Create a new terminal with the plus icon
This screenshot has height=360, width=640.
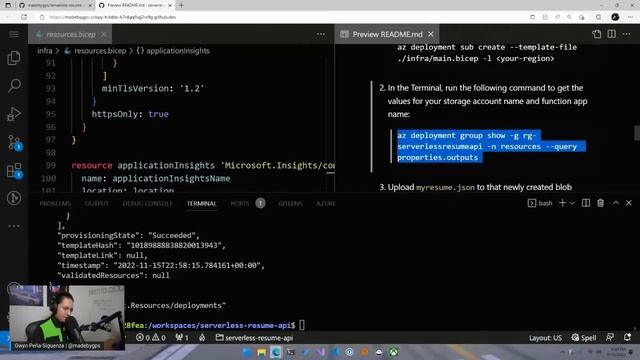(x=562, y=203)
